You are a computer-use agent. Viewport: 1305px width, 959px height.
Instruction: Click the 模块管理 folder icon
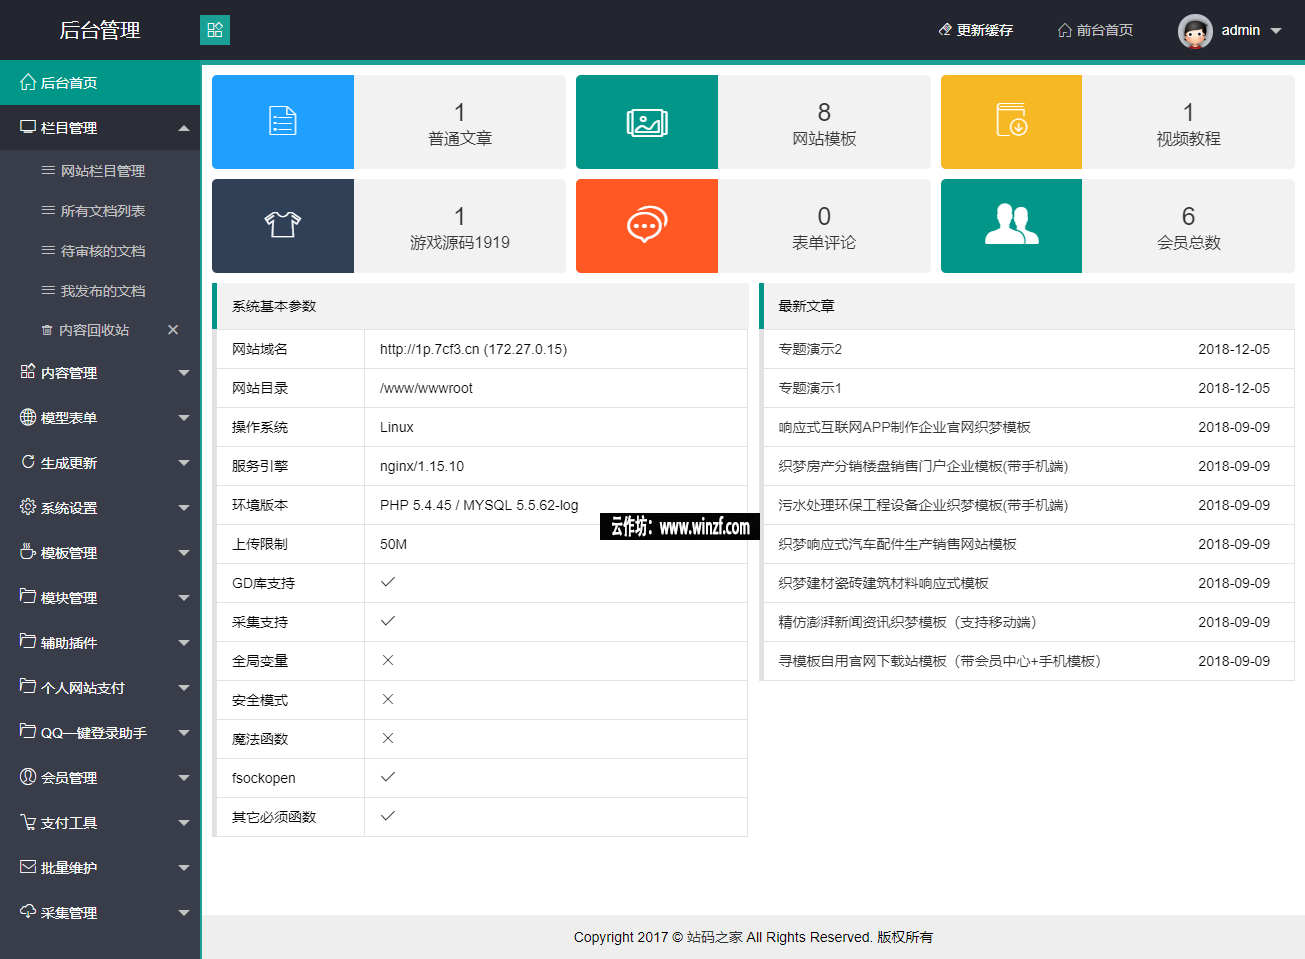(x=28, y=596)
